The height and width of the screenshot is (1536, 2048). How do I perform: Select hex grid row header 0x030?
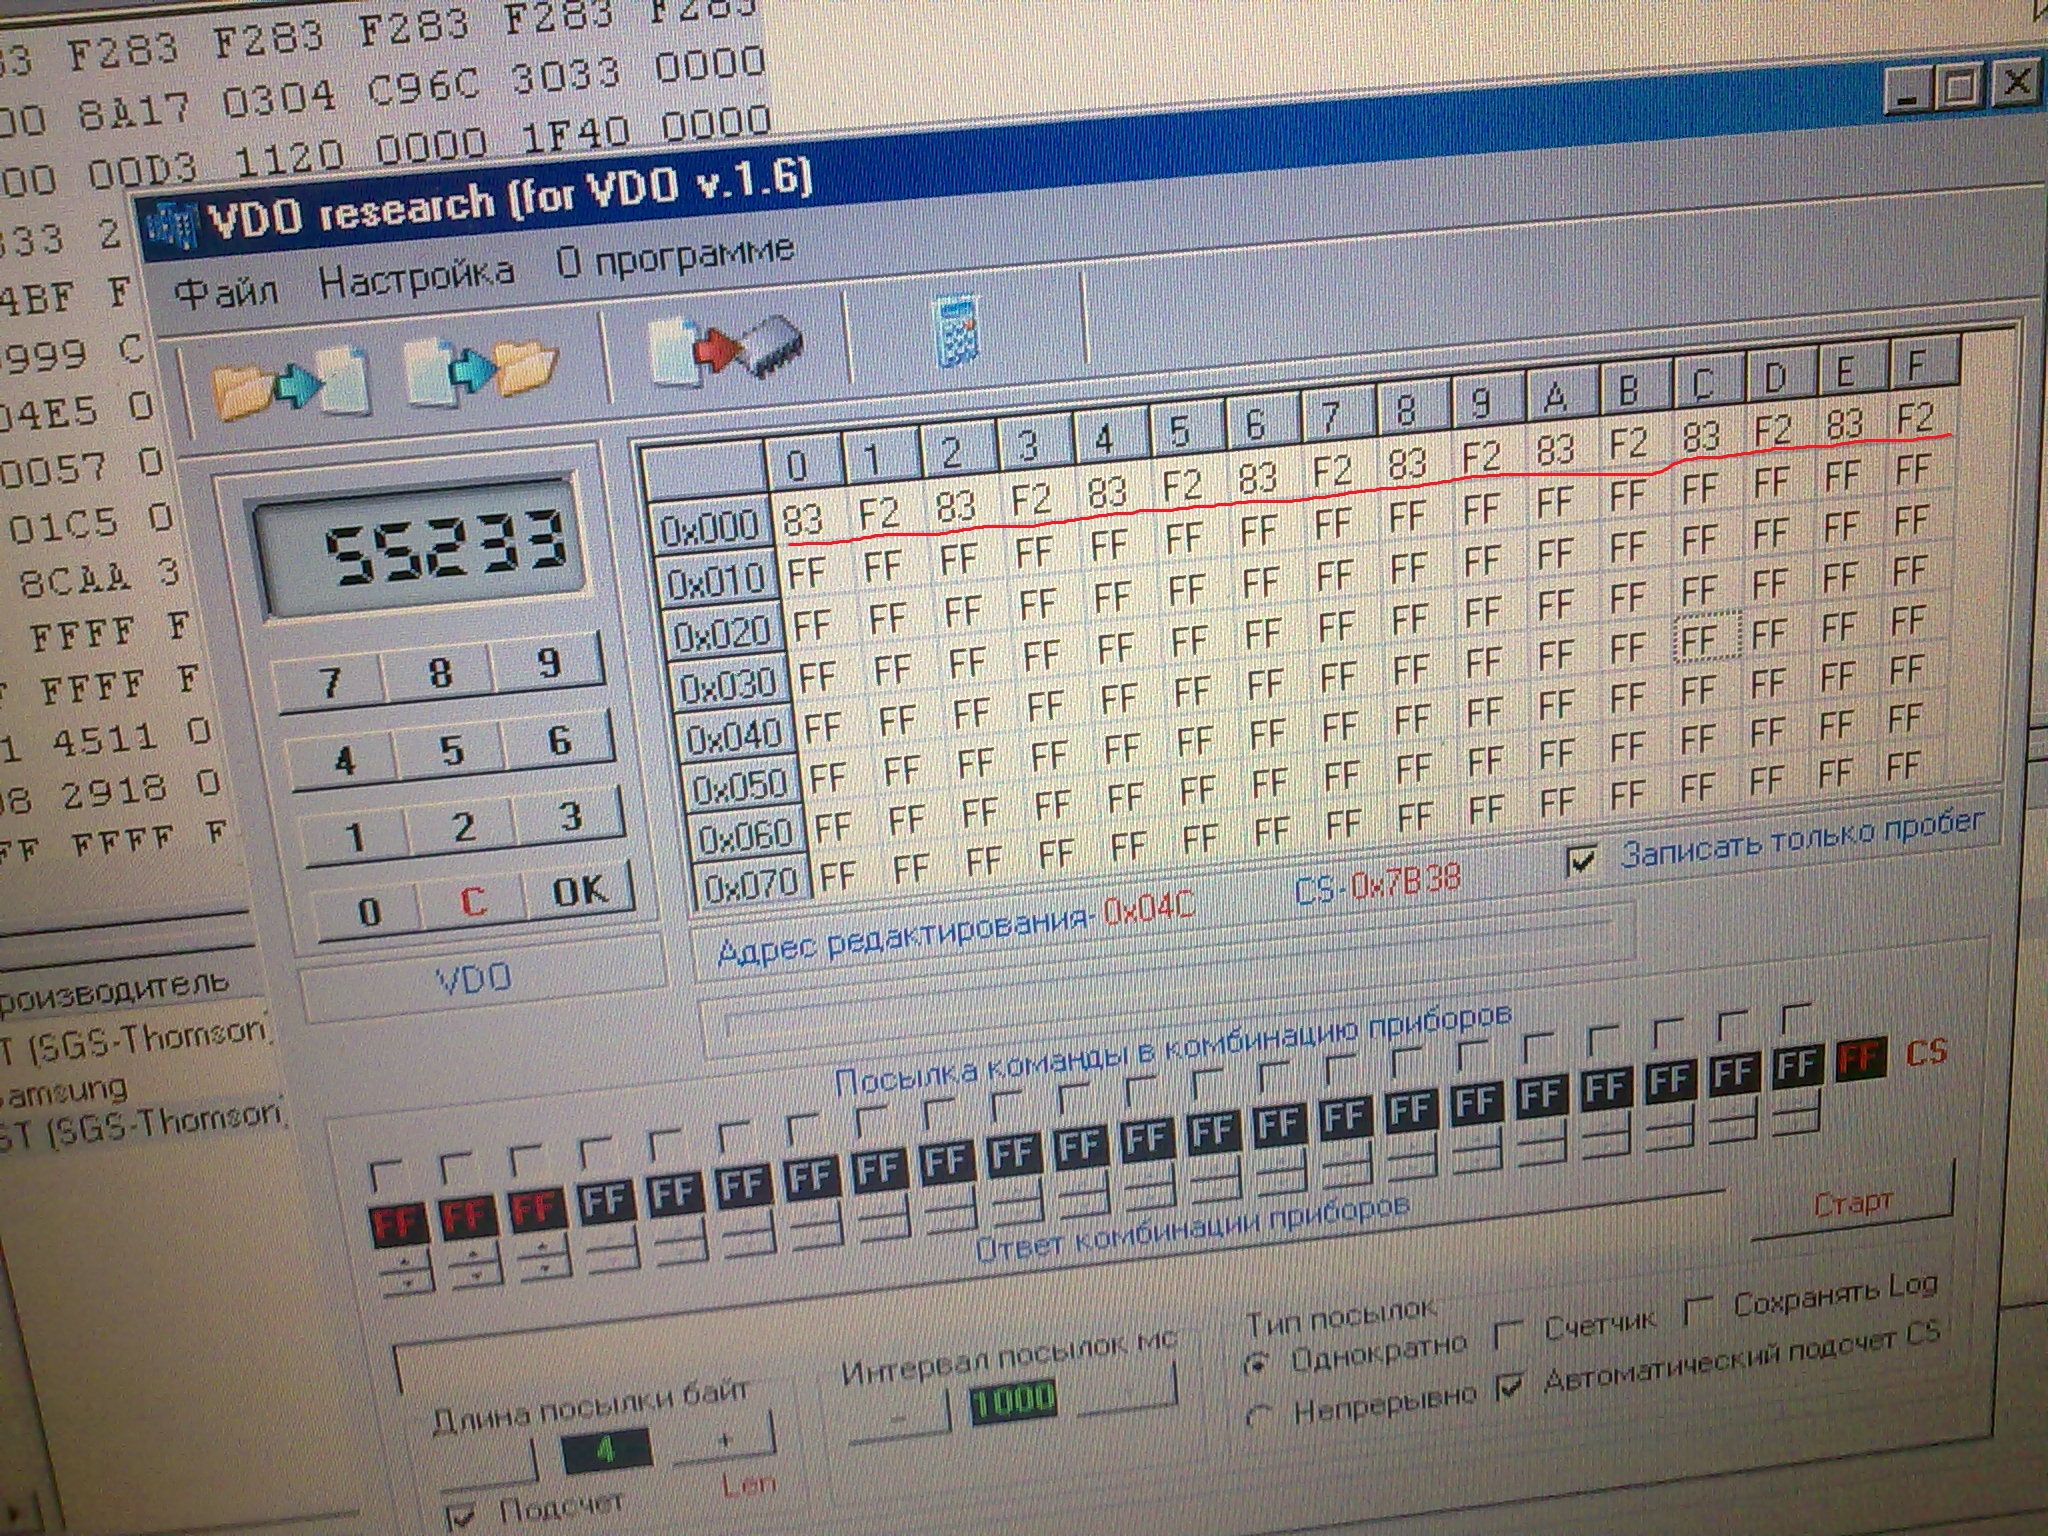click(729, 684)
